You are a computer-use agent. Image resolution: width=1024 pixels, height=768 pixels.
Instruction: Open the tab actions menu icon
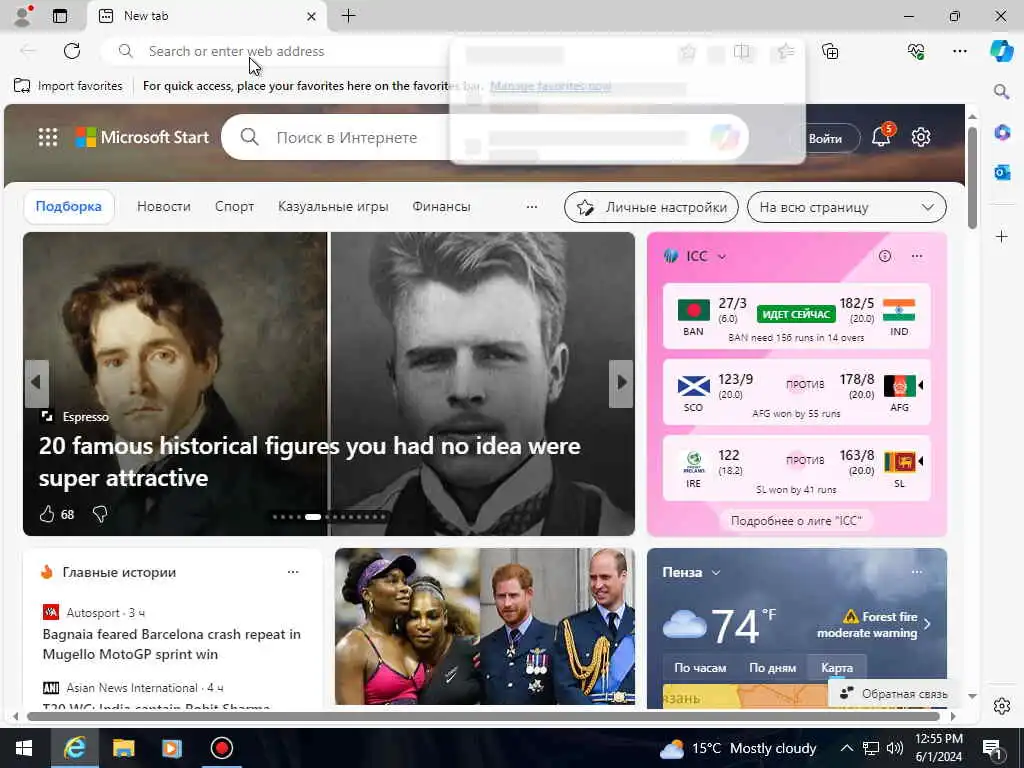point(60,16)
